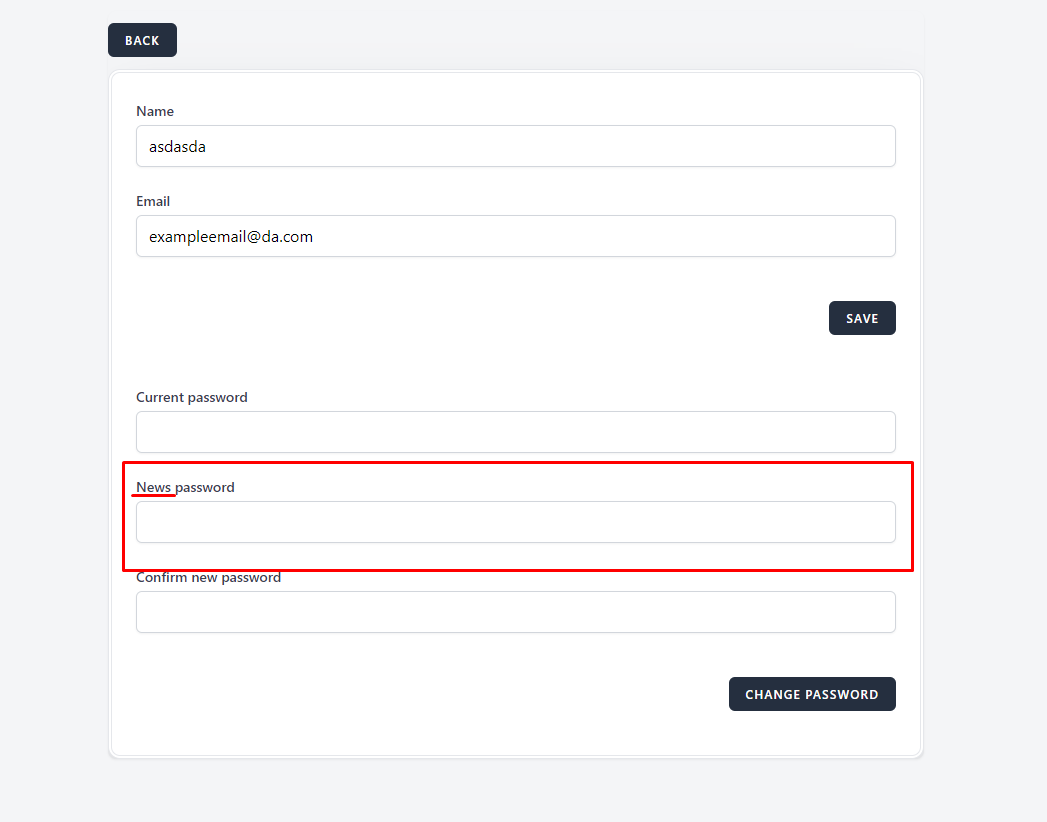Click the word "News" in the label
The height and width of the screenshot is (822, 1047).
click(153, 487)
